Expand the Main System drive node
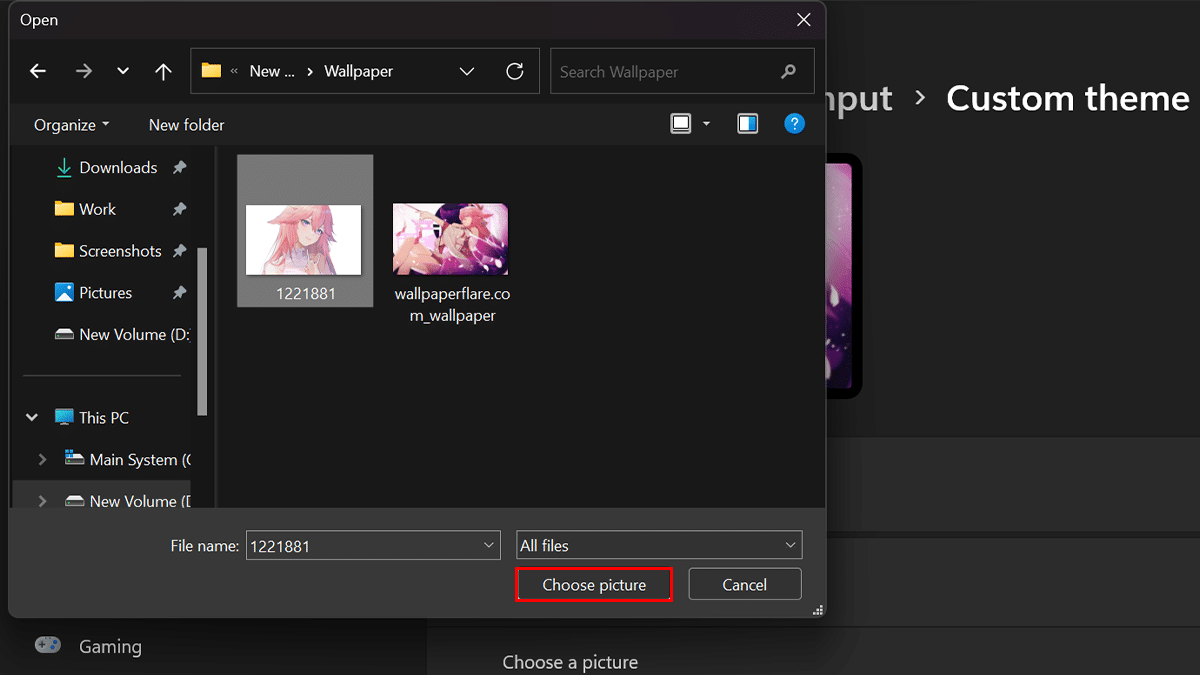 [x=42, y=460]
